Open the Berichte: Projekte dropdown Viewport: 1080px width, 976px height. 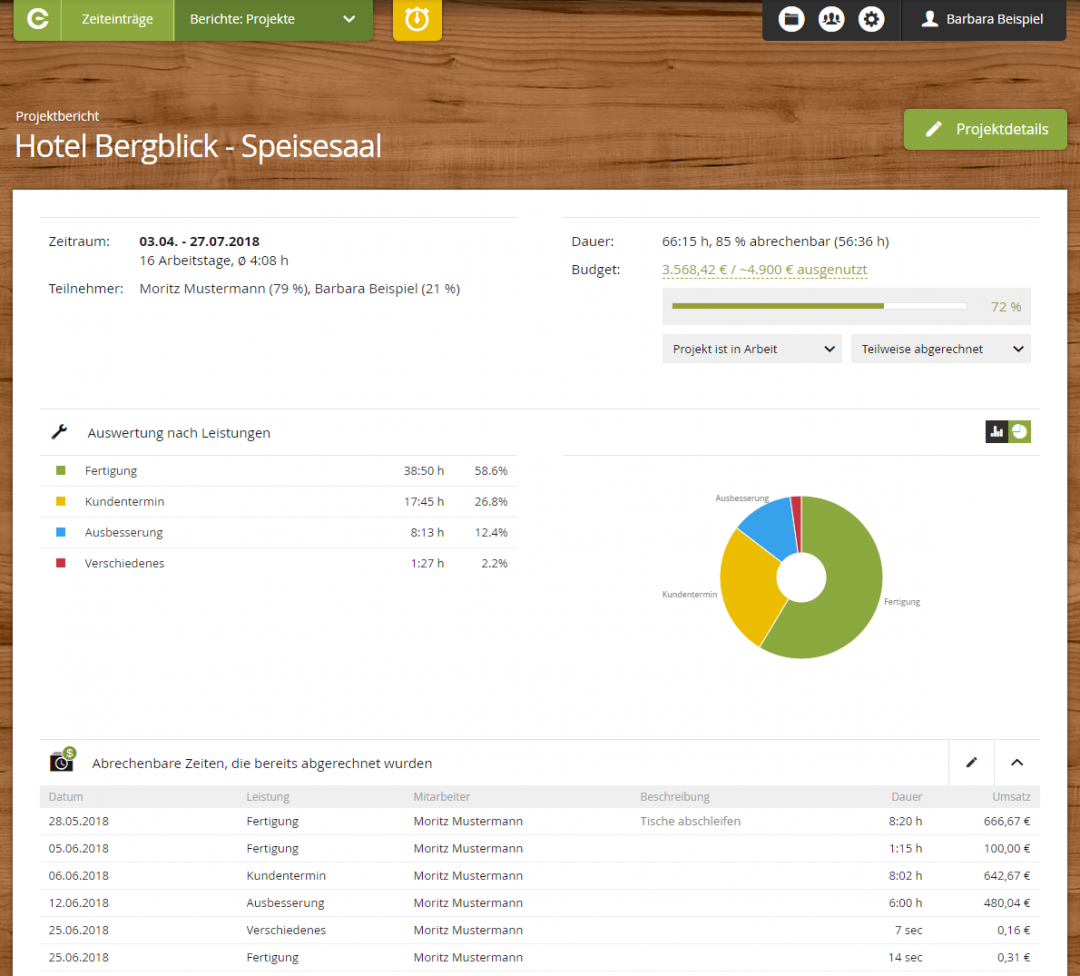(272, 17)
